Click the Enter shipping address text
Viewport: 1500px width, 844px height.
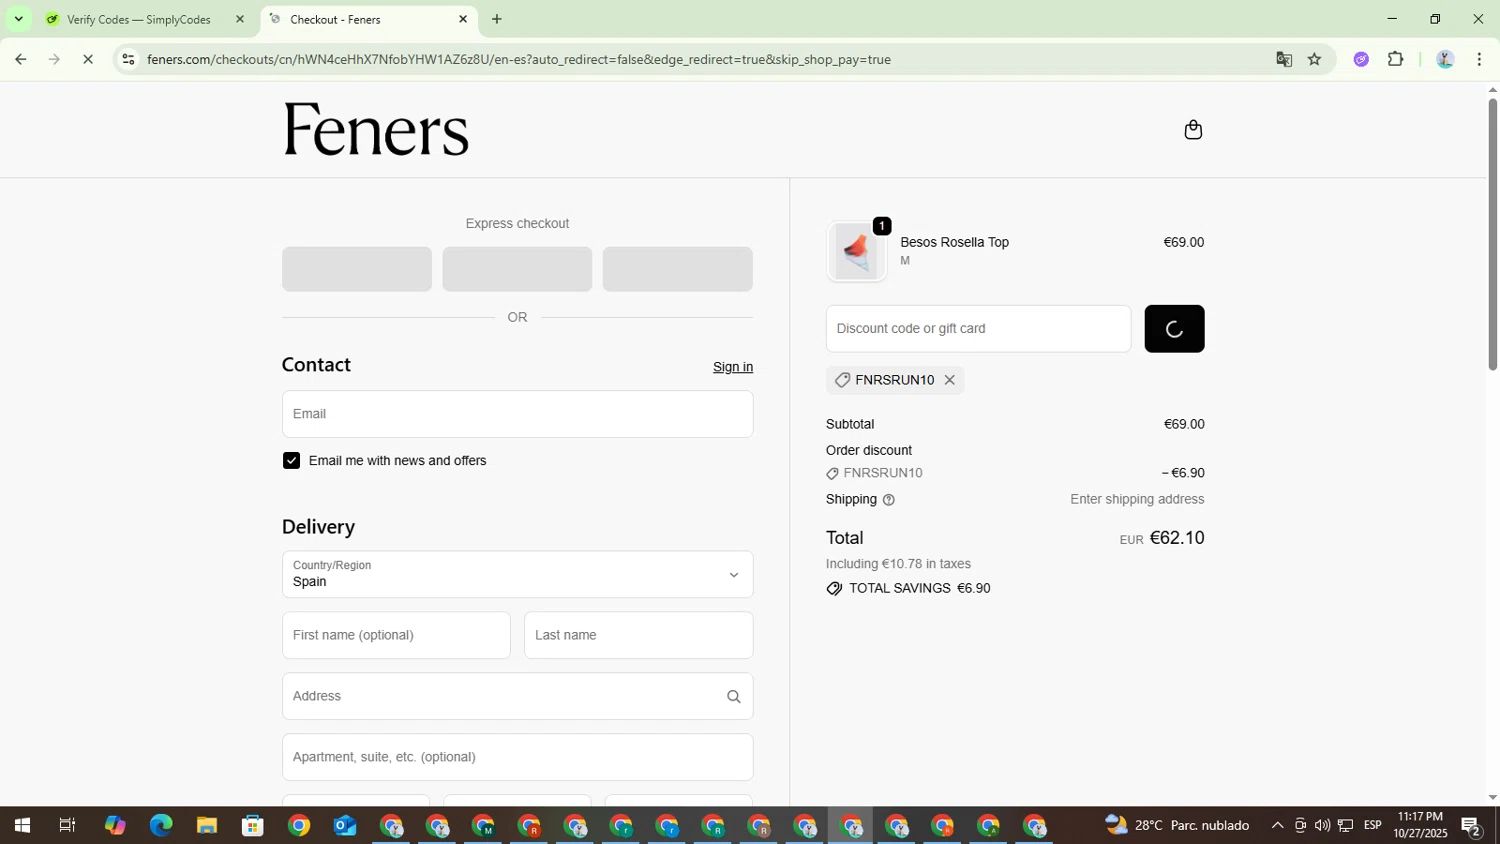[x=1137, y=499]
